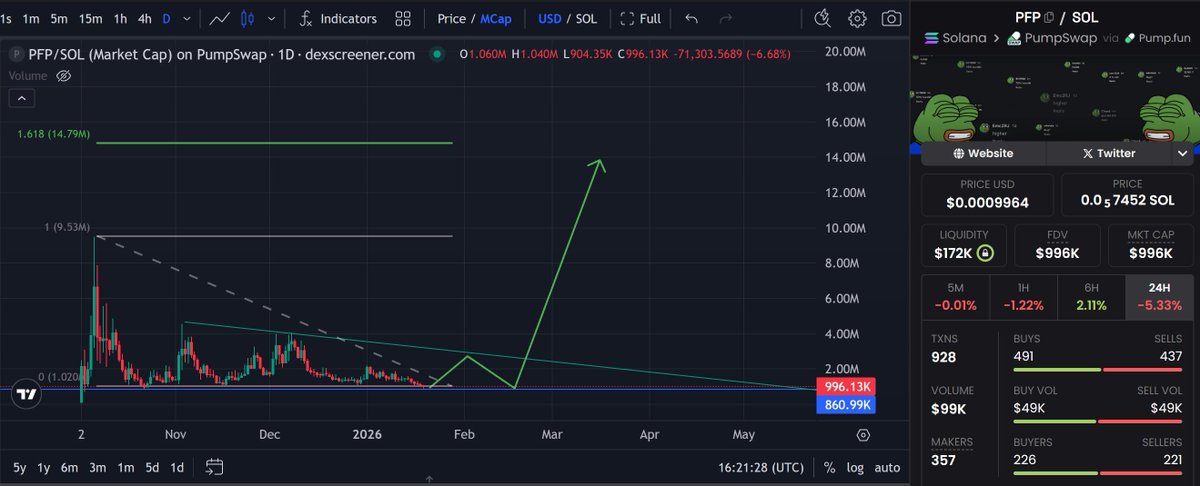The height and width of the screenshot is (486, 1200).
Task: Switch to line chart type icon
Action: coord(219,18)
